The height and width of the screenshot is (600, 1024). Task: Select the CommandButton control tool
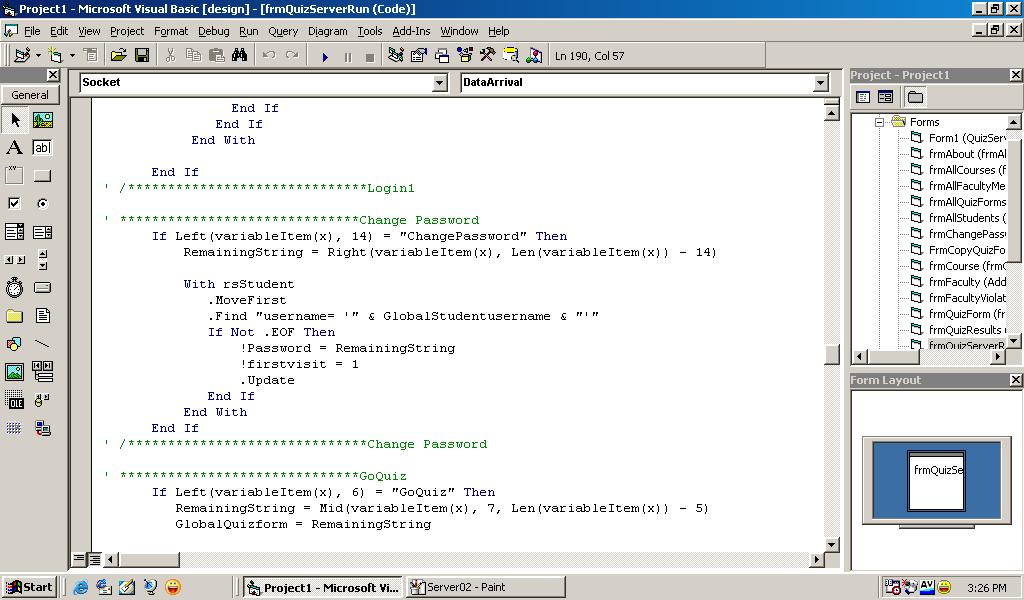42,176
